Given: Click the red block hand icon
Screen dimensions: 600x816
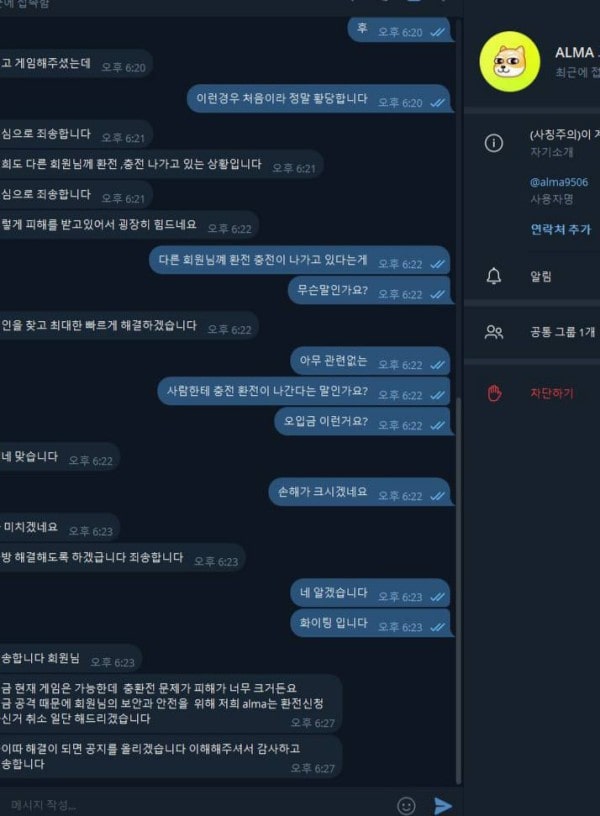Looking at the screenshot, I should 494,393.
